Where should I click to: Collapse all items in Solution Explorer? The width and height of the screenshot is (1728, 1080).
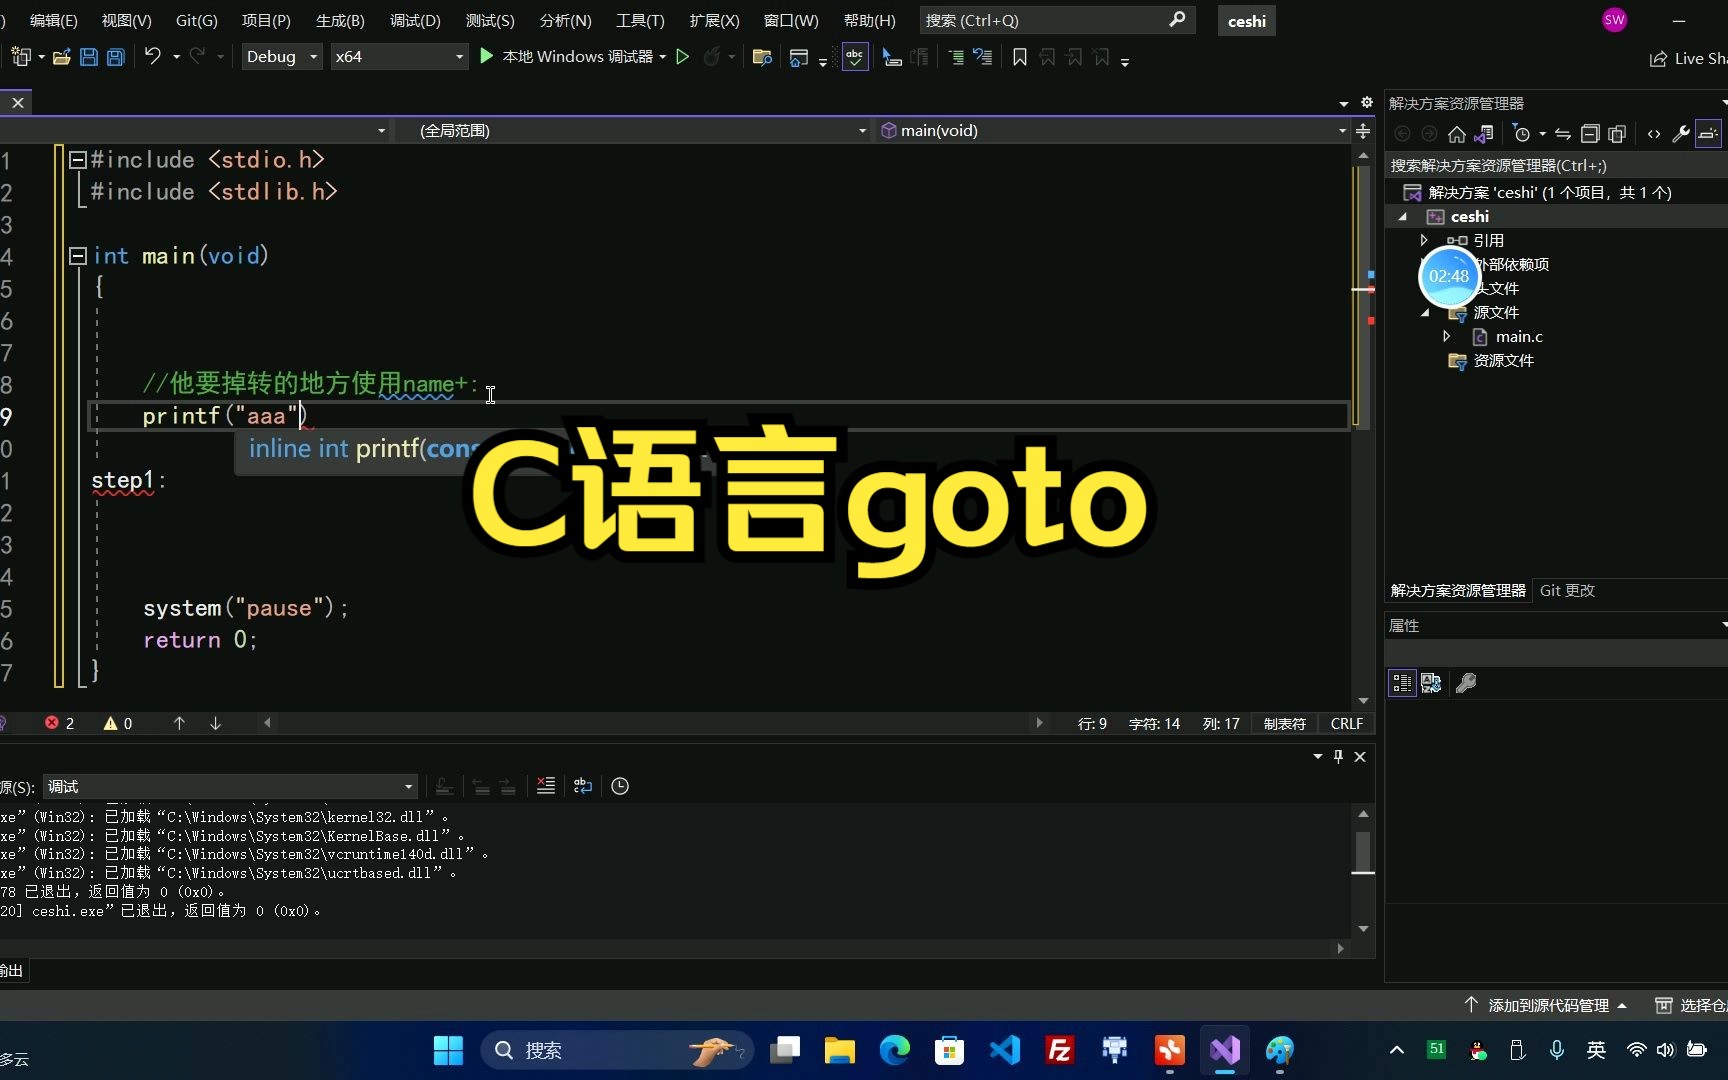tap(1590, 134)
